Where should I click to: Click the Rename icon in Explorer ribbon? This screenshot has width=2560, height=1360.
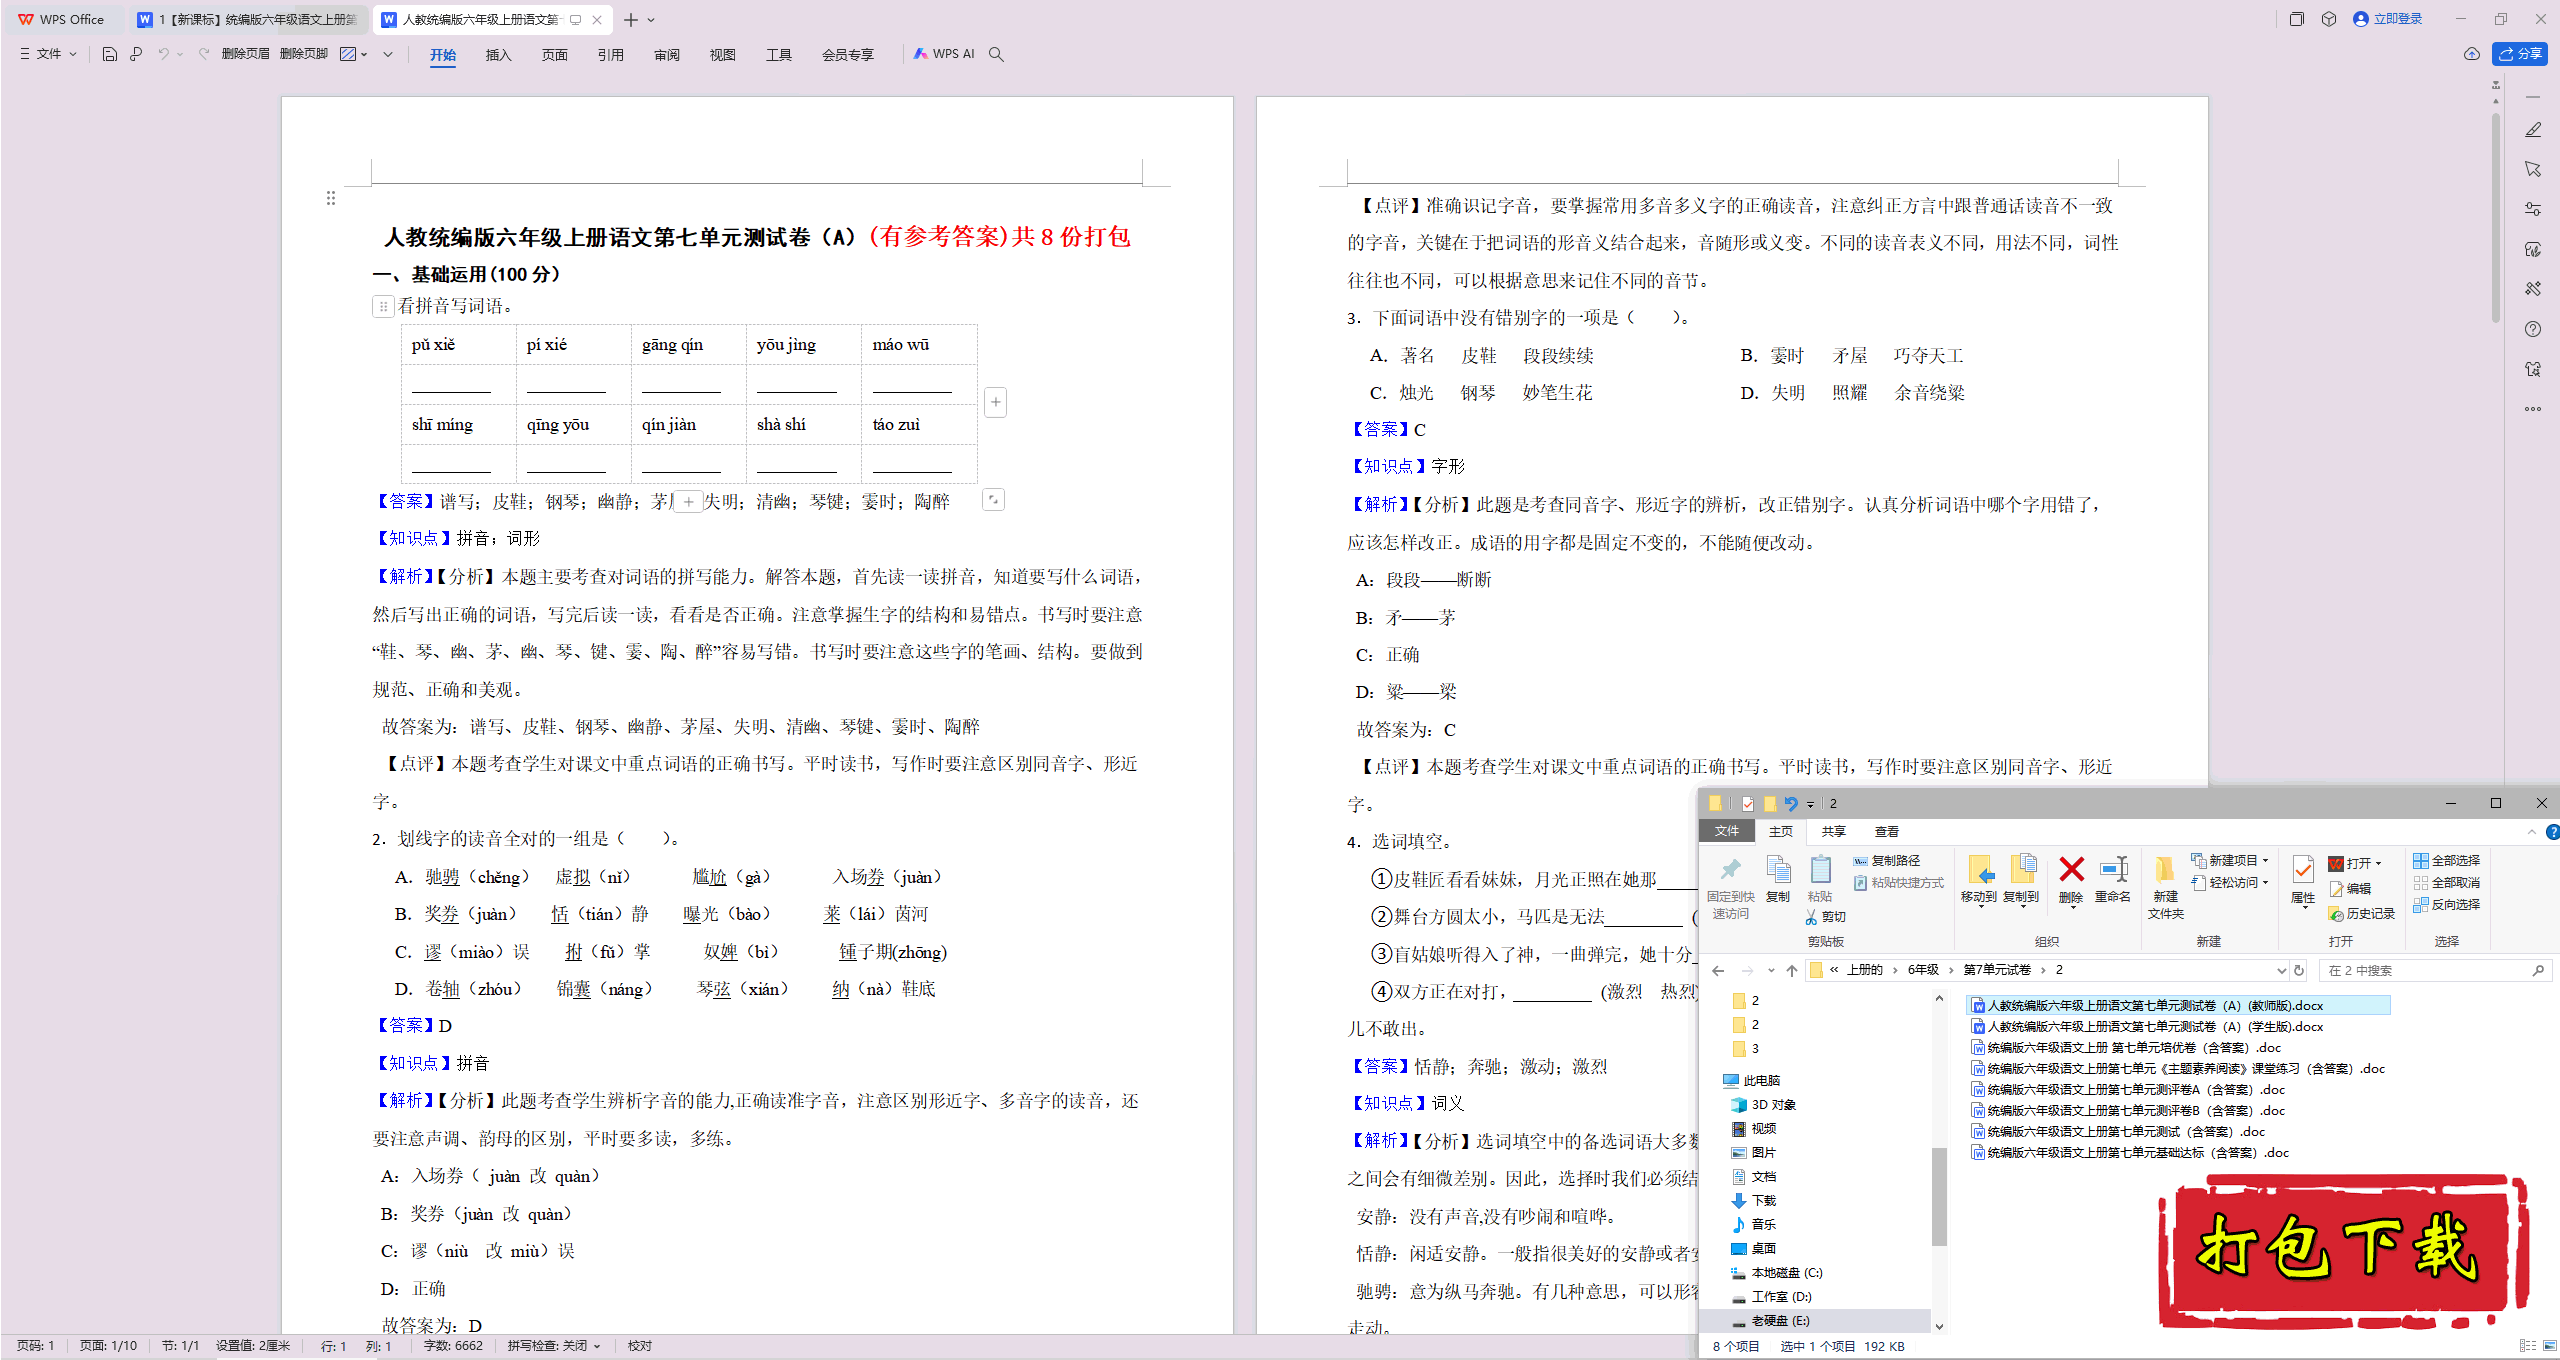click(2113, 870)
